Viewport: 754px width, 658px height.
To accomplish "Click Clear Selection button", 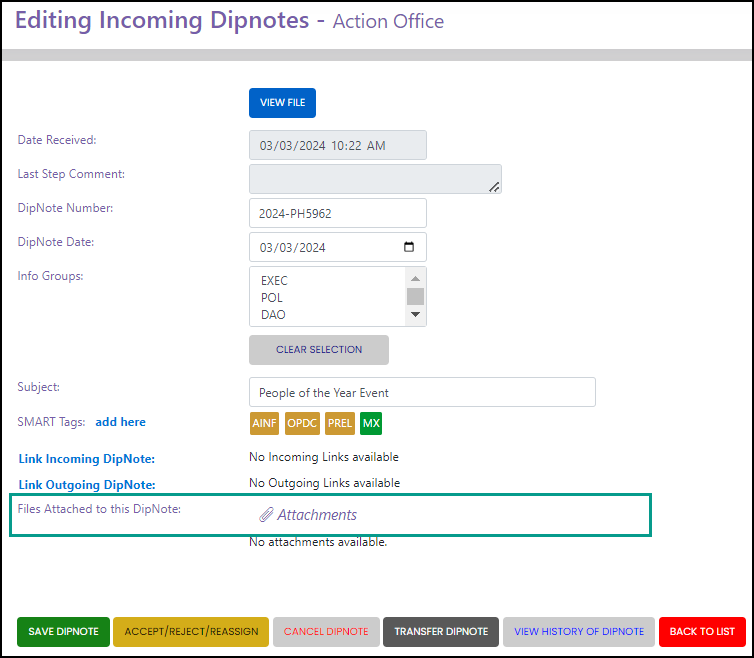I will (319, 350).
